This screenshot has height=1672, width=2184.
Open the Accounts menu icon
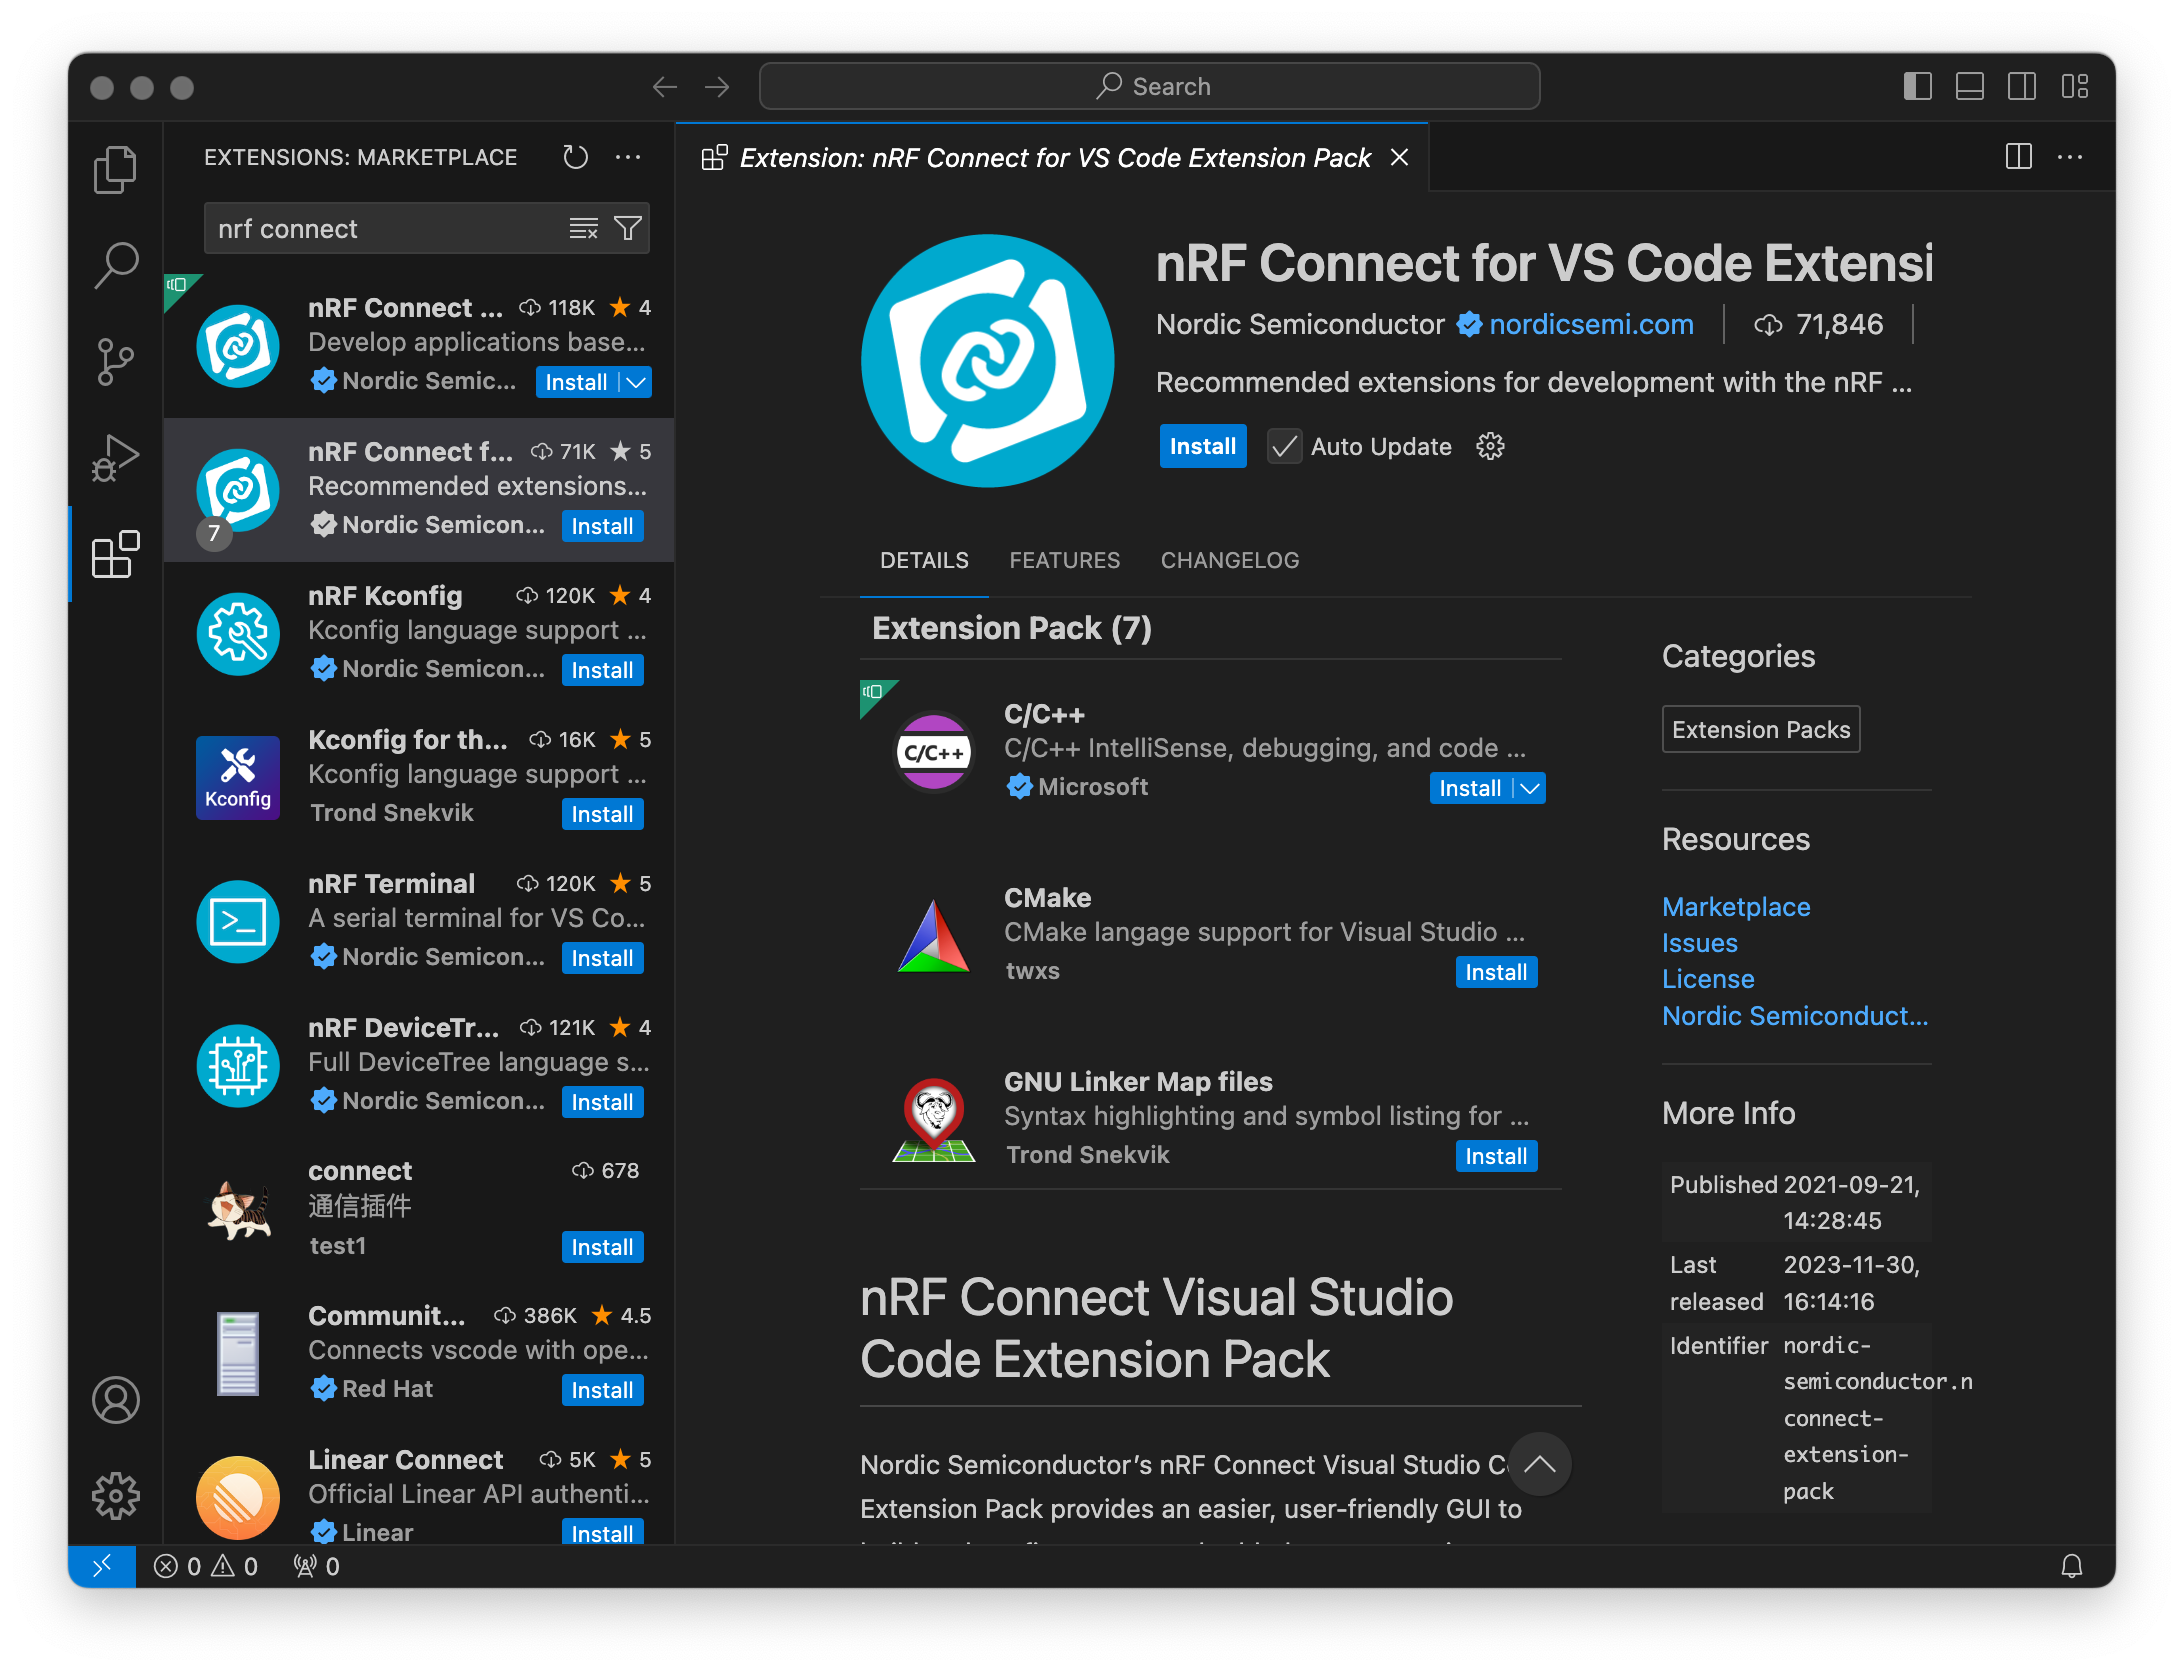[115, 1400]
